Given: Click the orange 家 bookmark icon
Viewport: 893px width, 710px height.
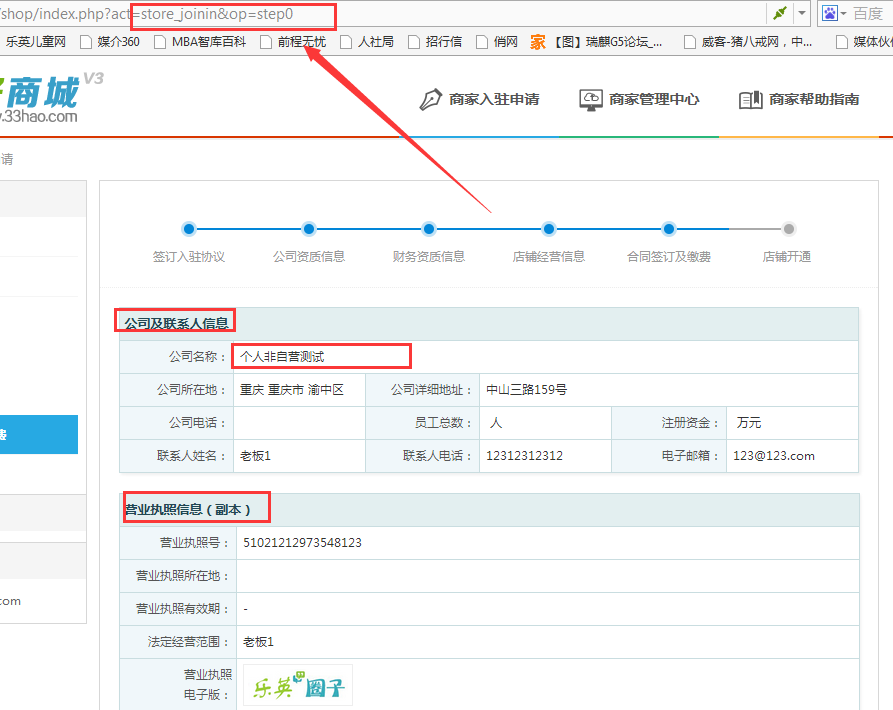Looking at the screenshot, I should click(x=538, y=42).
